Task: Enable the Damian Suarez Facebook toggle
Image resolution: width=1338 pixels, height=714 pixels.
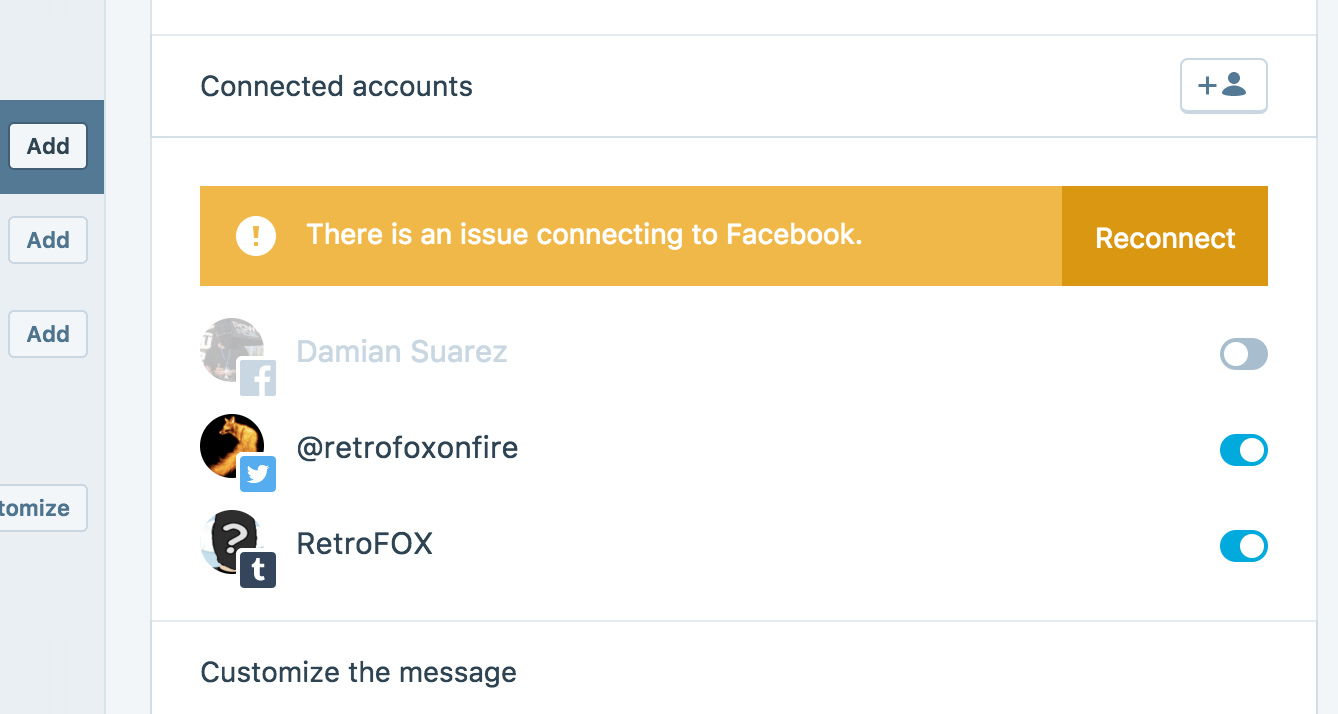Action: point(1243,354)
